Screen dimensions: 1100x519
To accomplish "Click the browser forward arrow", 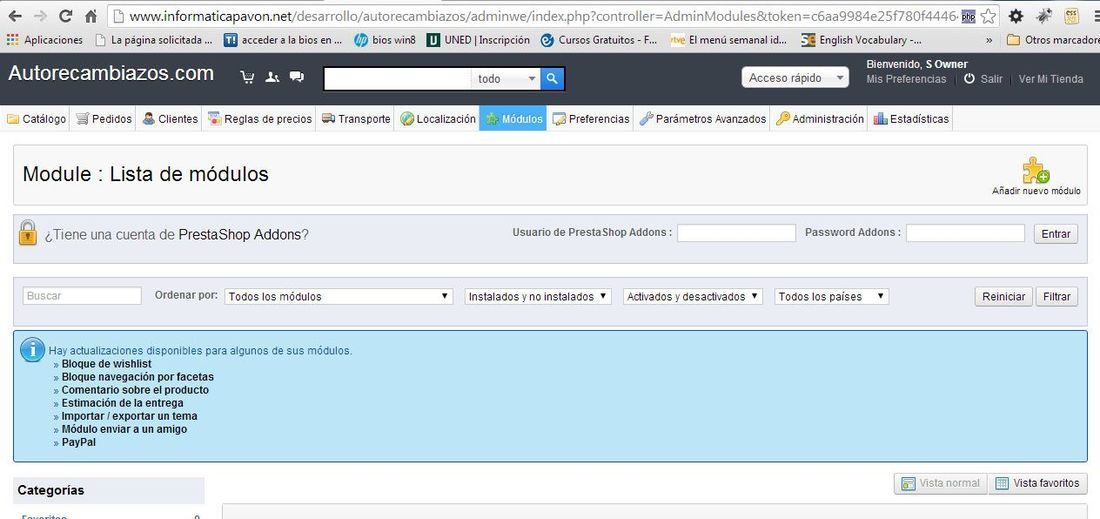I will (x=40, y=15).
